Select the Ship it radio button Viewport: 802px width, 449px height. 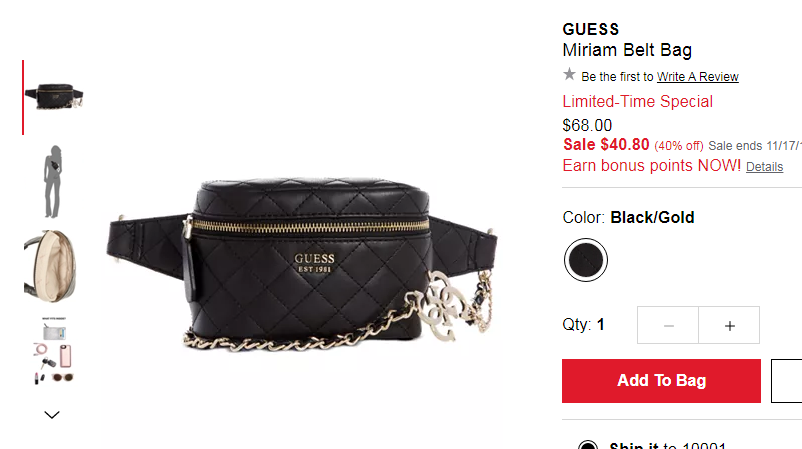[588, 445]
